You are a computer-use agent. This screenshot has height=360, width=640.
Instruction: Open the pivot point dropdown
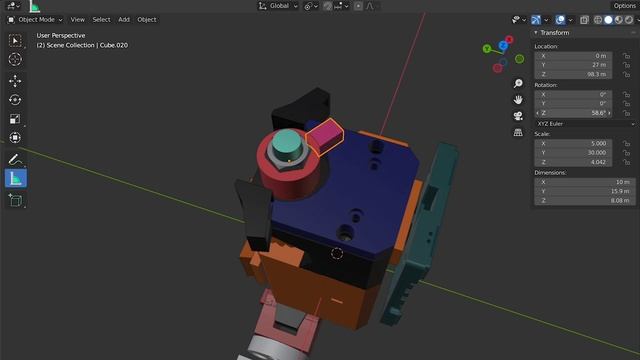pyautogui.click(x=311, y=6)
